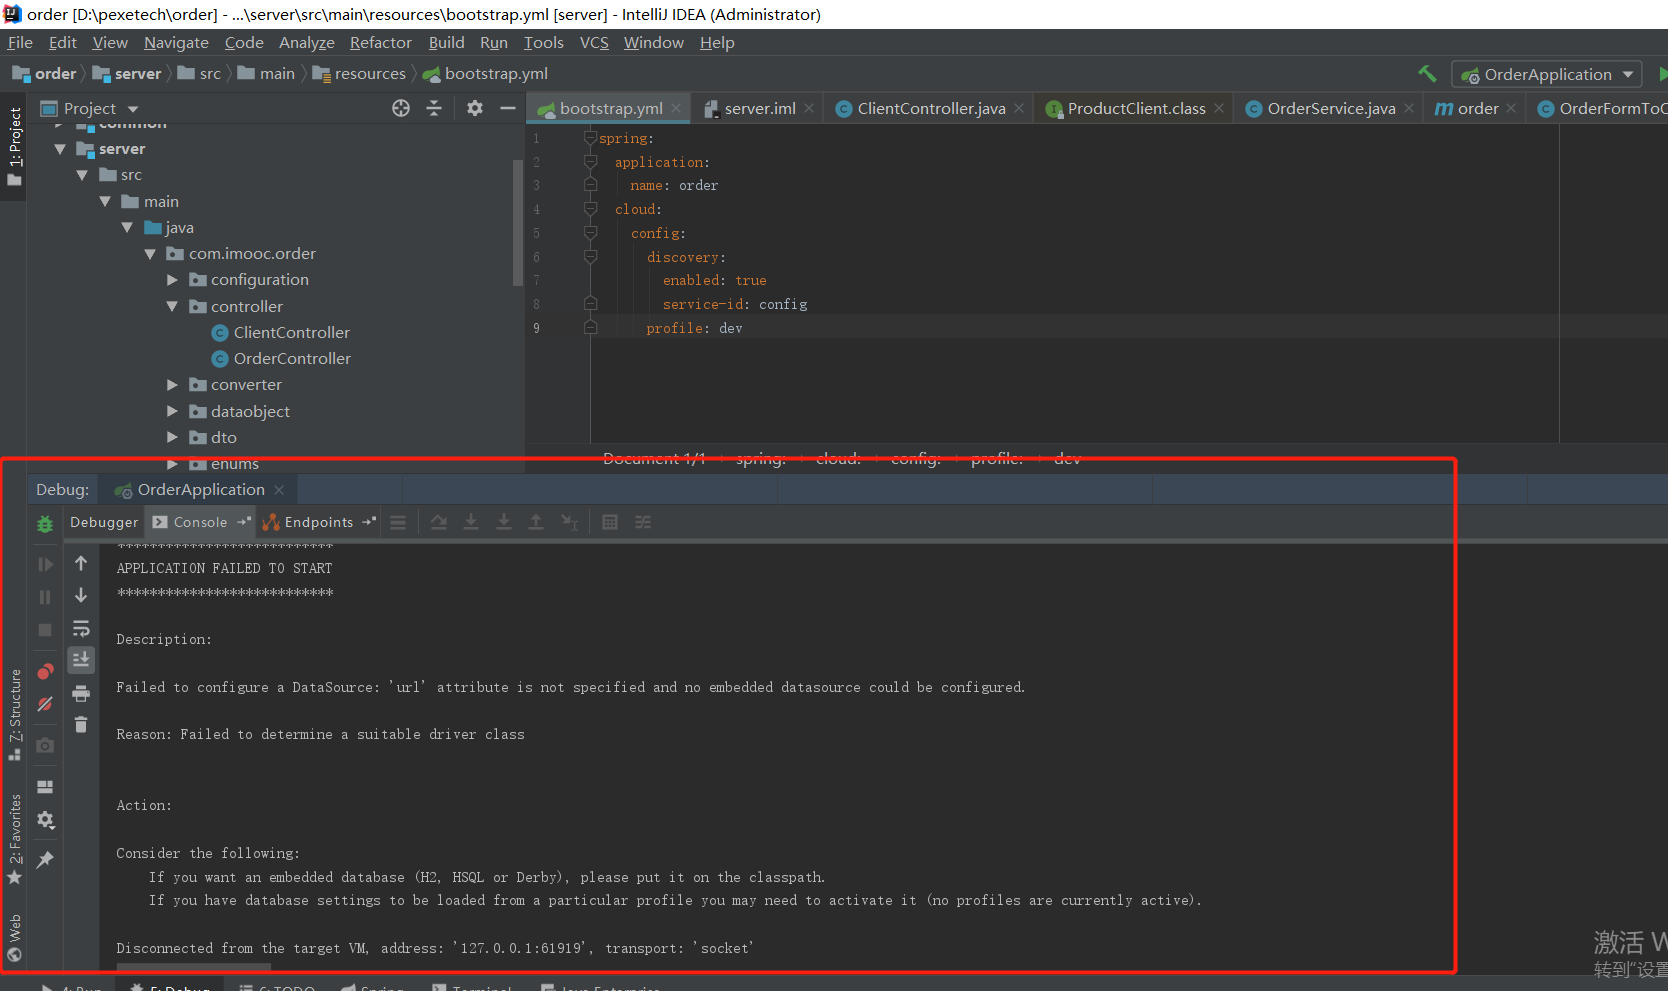Collapse all in the Project panel
This screenshot has height=991, width=1668.
tap(434, 108)
